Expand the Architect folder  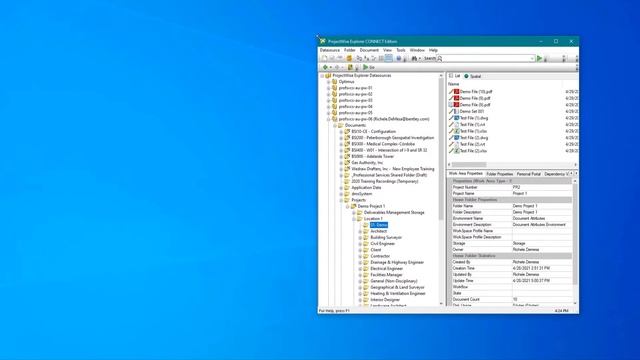tap(360, 231)
